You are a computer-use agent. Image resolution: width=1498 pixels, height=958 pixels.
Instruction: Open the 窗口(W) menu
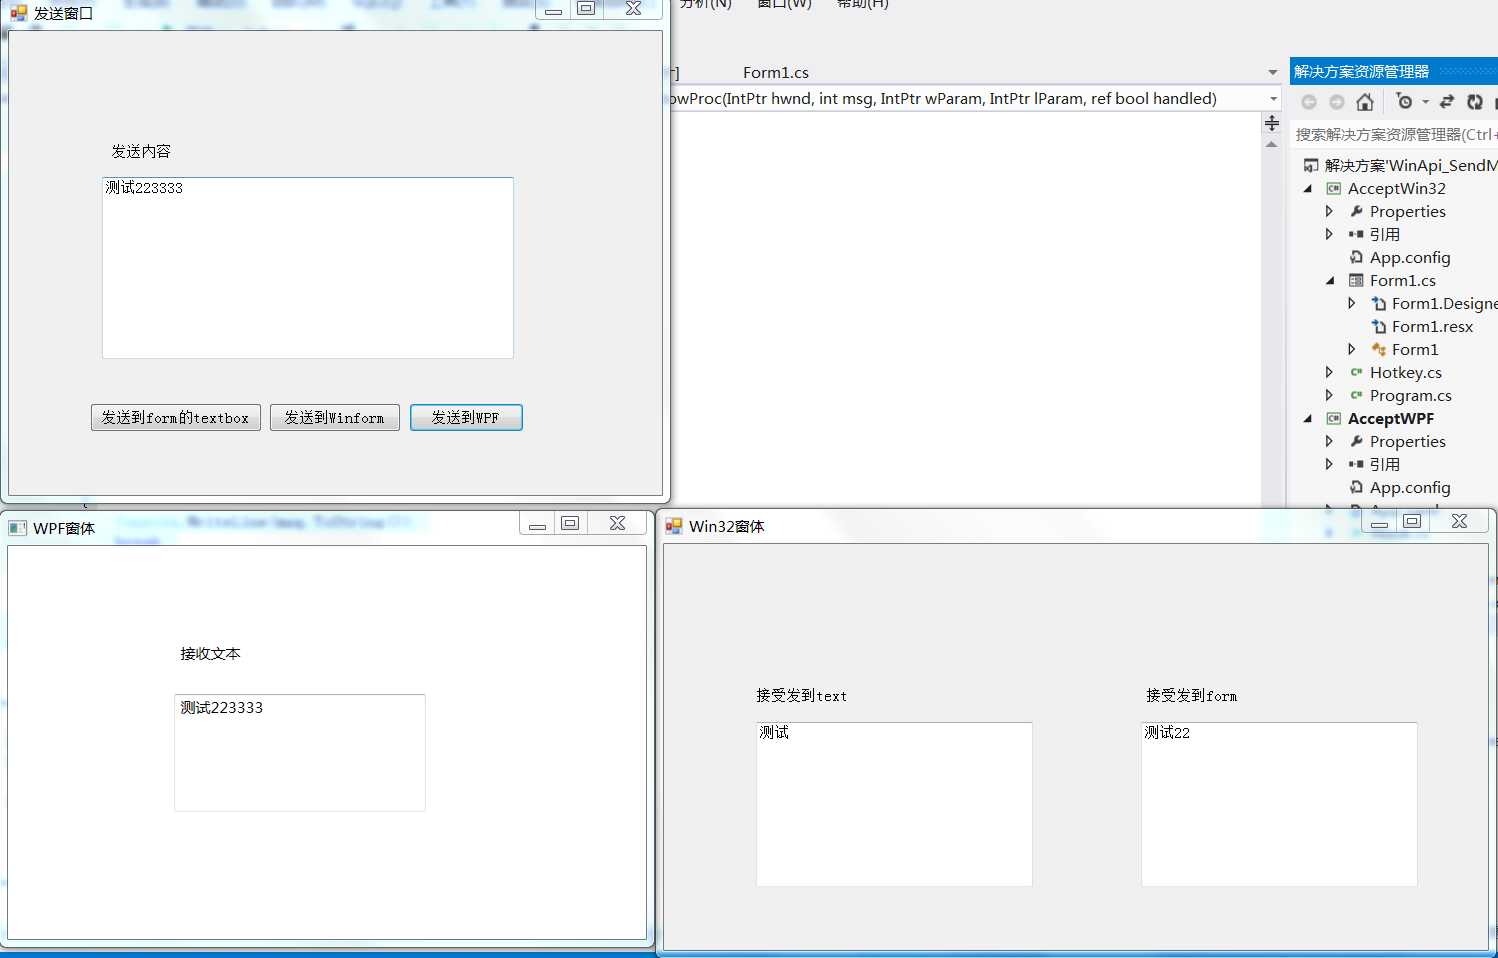tap(784, 4)
